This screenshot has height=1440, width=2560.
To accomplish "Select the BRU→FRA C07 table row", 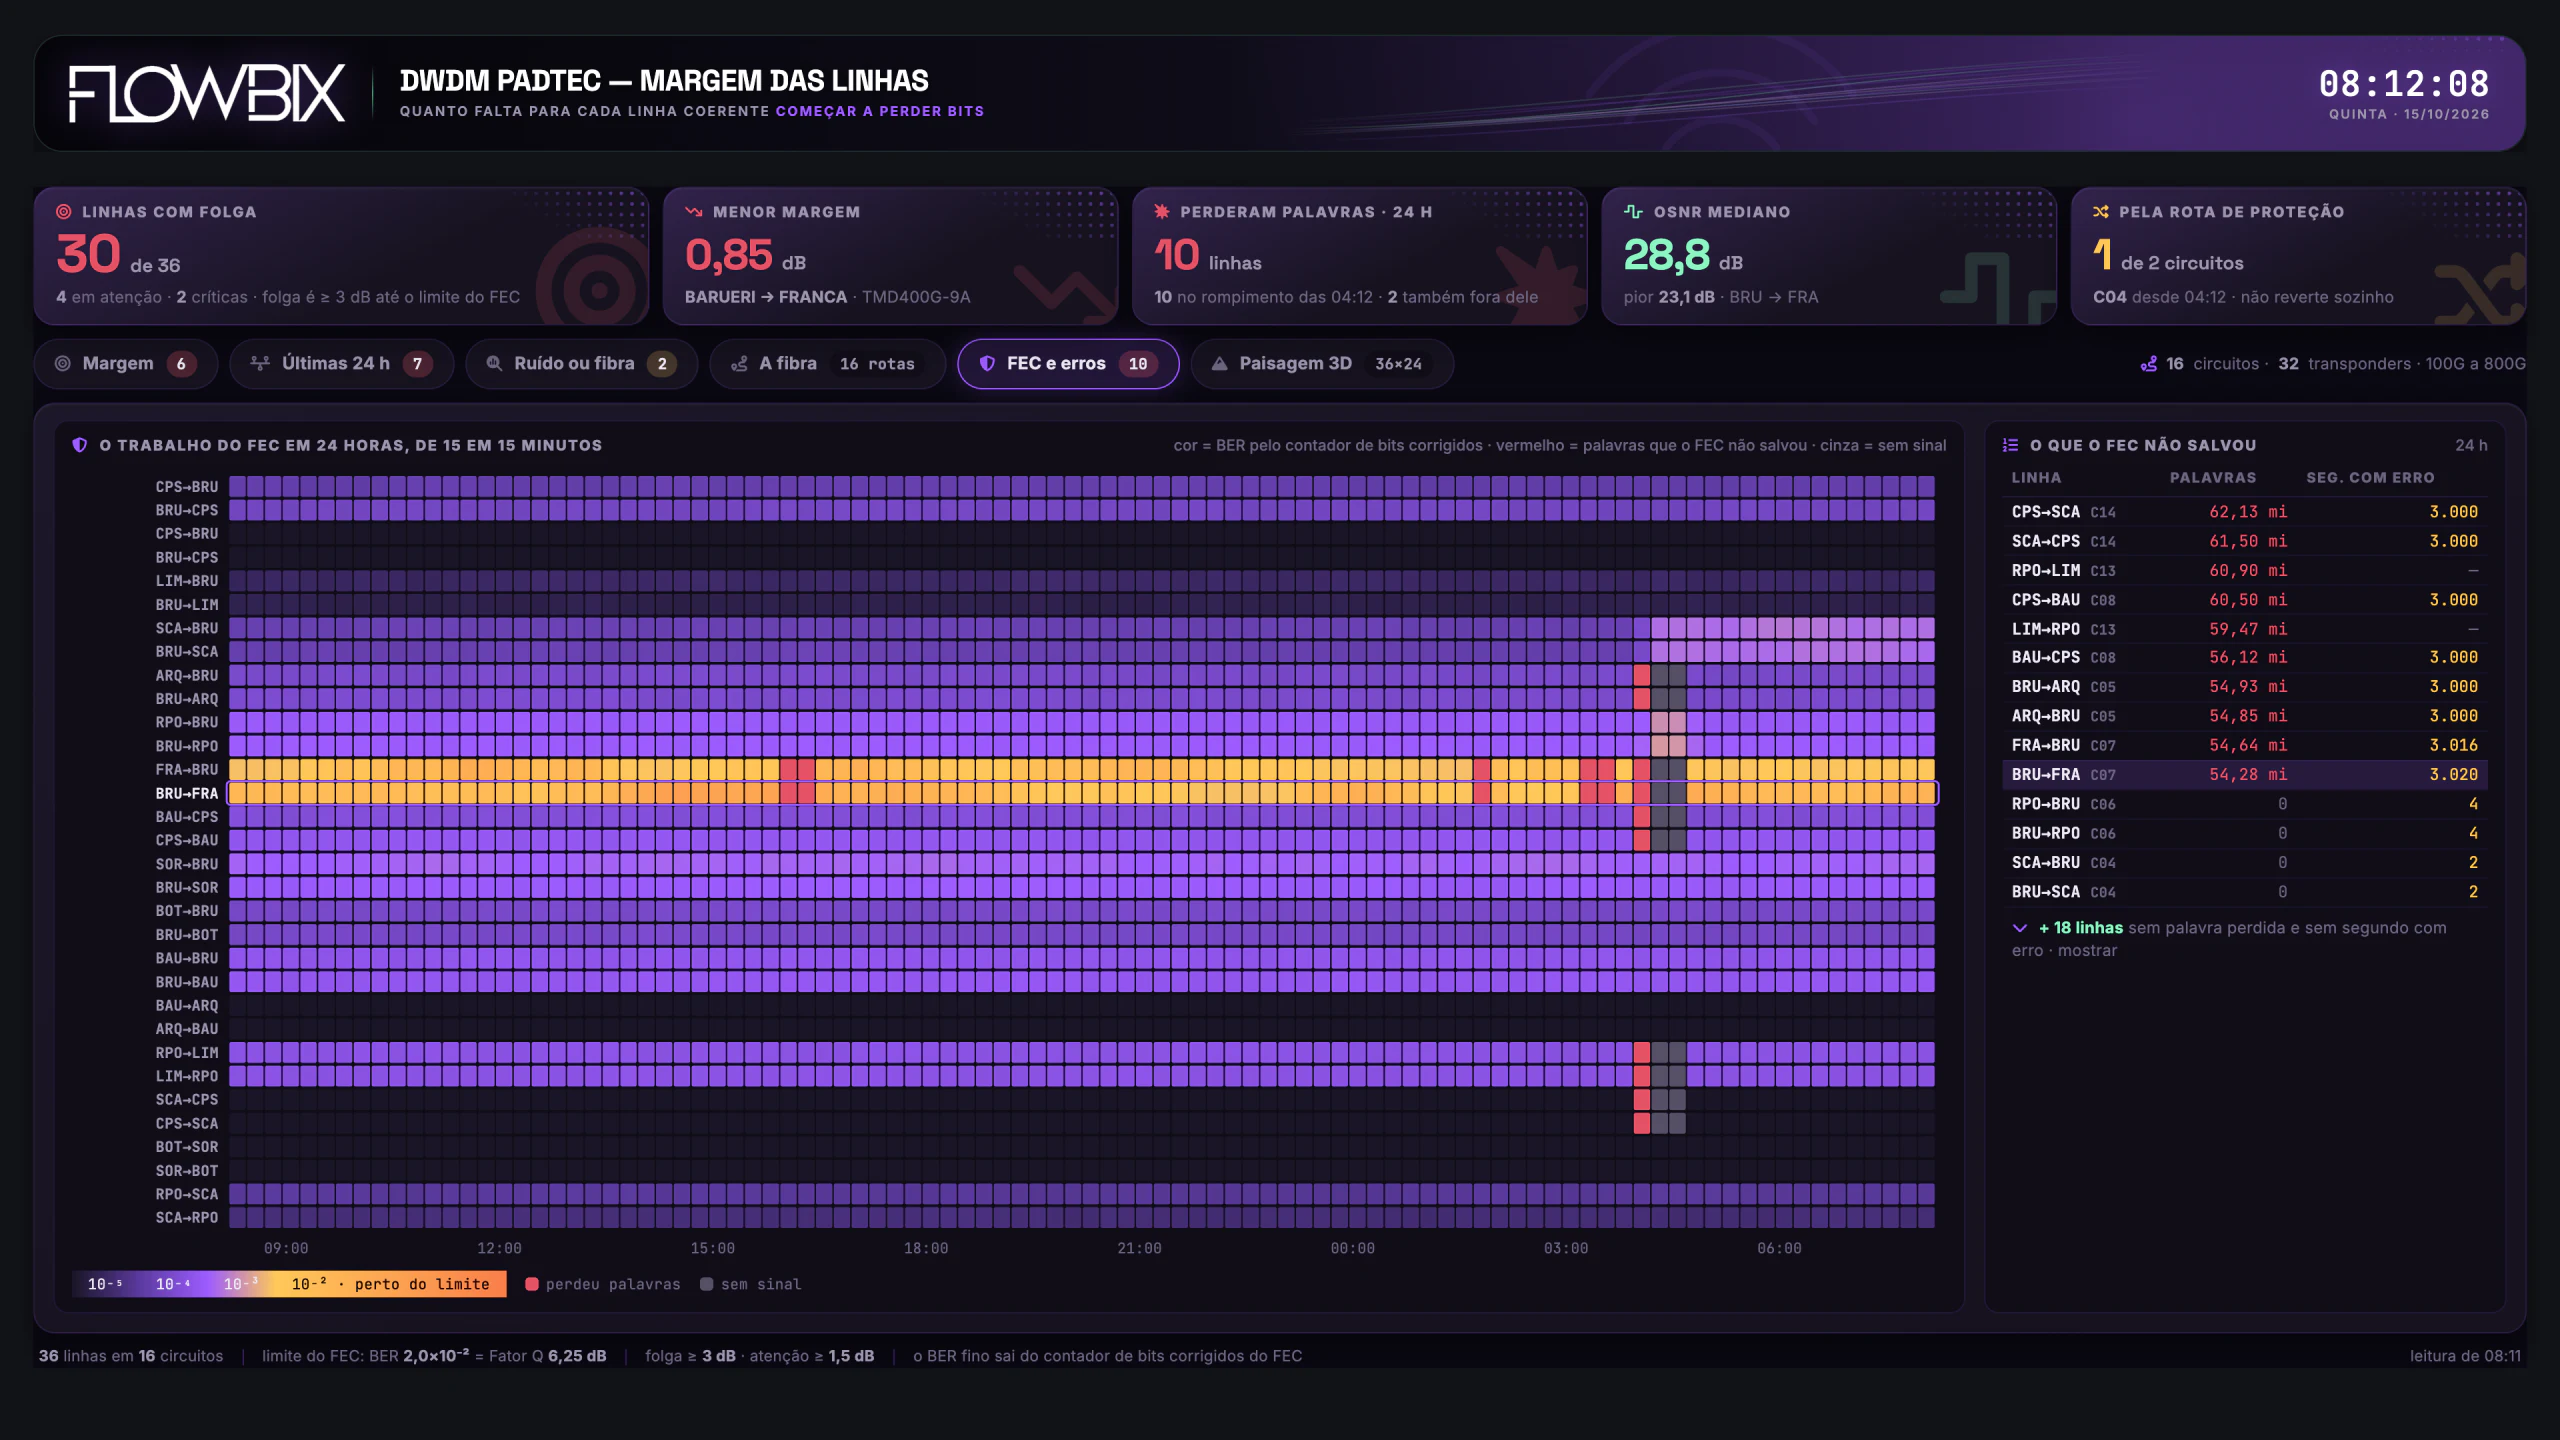I will 2244,775.
